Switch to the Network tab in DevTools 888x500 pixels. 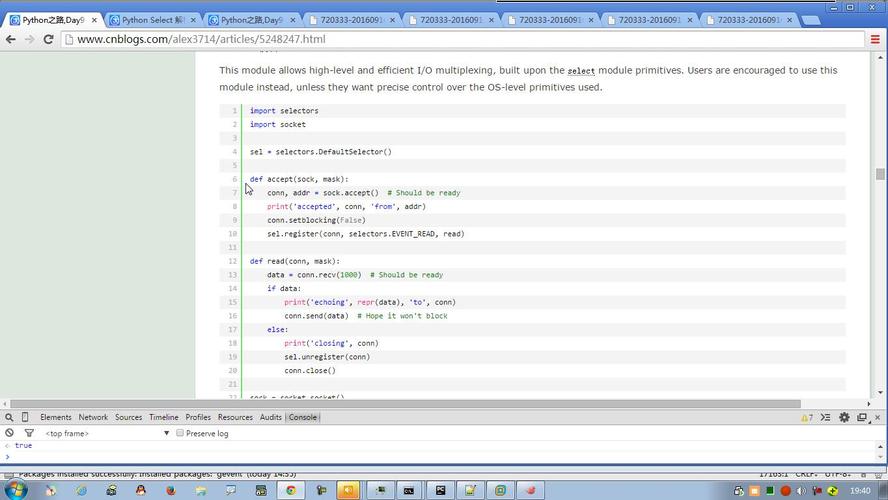(93, 417)
